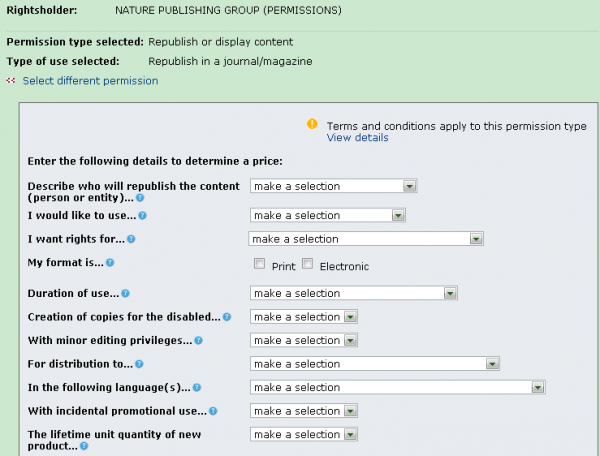600x456 pixels.
Task: Click help icon beside incidental promotional use
Action: click(x=213, y=411)
